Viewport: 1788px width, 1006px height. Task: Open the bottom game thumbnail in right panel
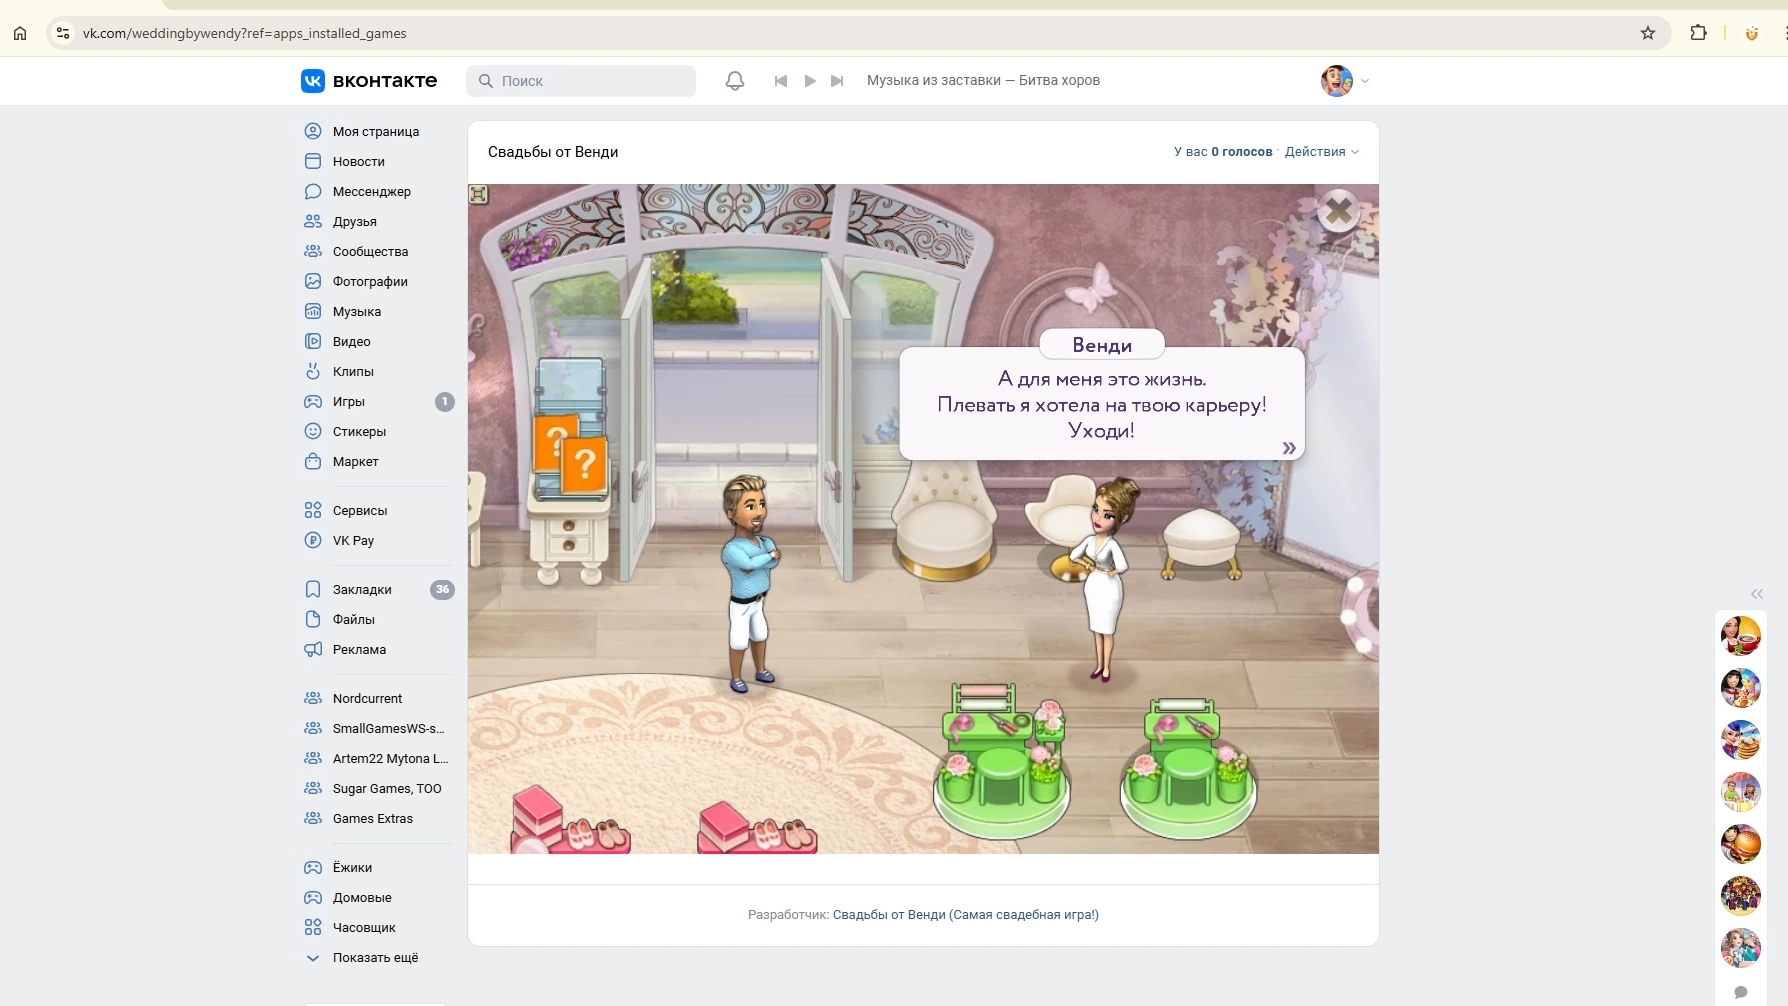(x=1741, y=948)
